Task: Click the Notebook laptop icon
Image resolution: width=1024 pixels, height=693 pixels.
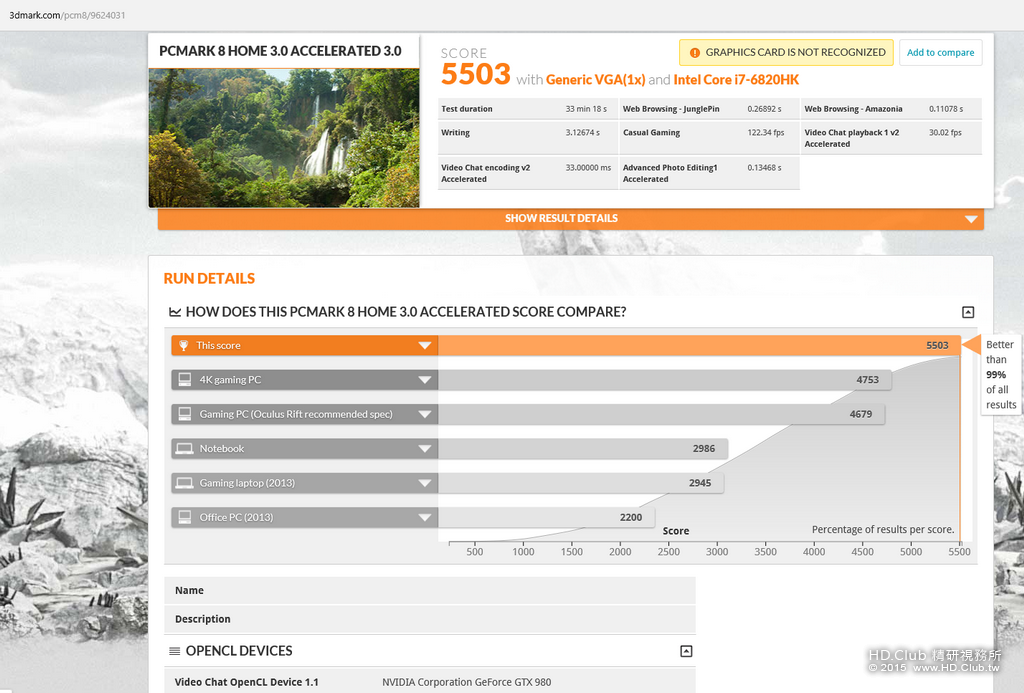Action: [185, 449]
